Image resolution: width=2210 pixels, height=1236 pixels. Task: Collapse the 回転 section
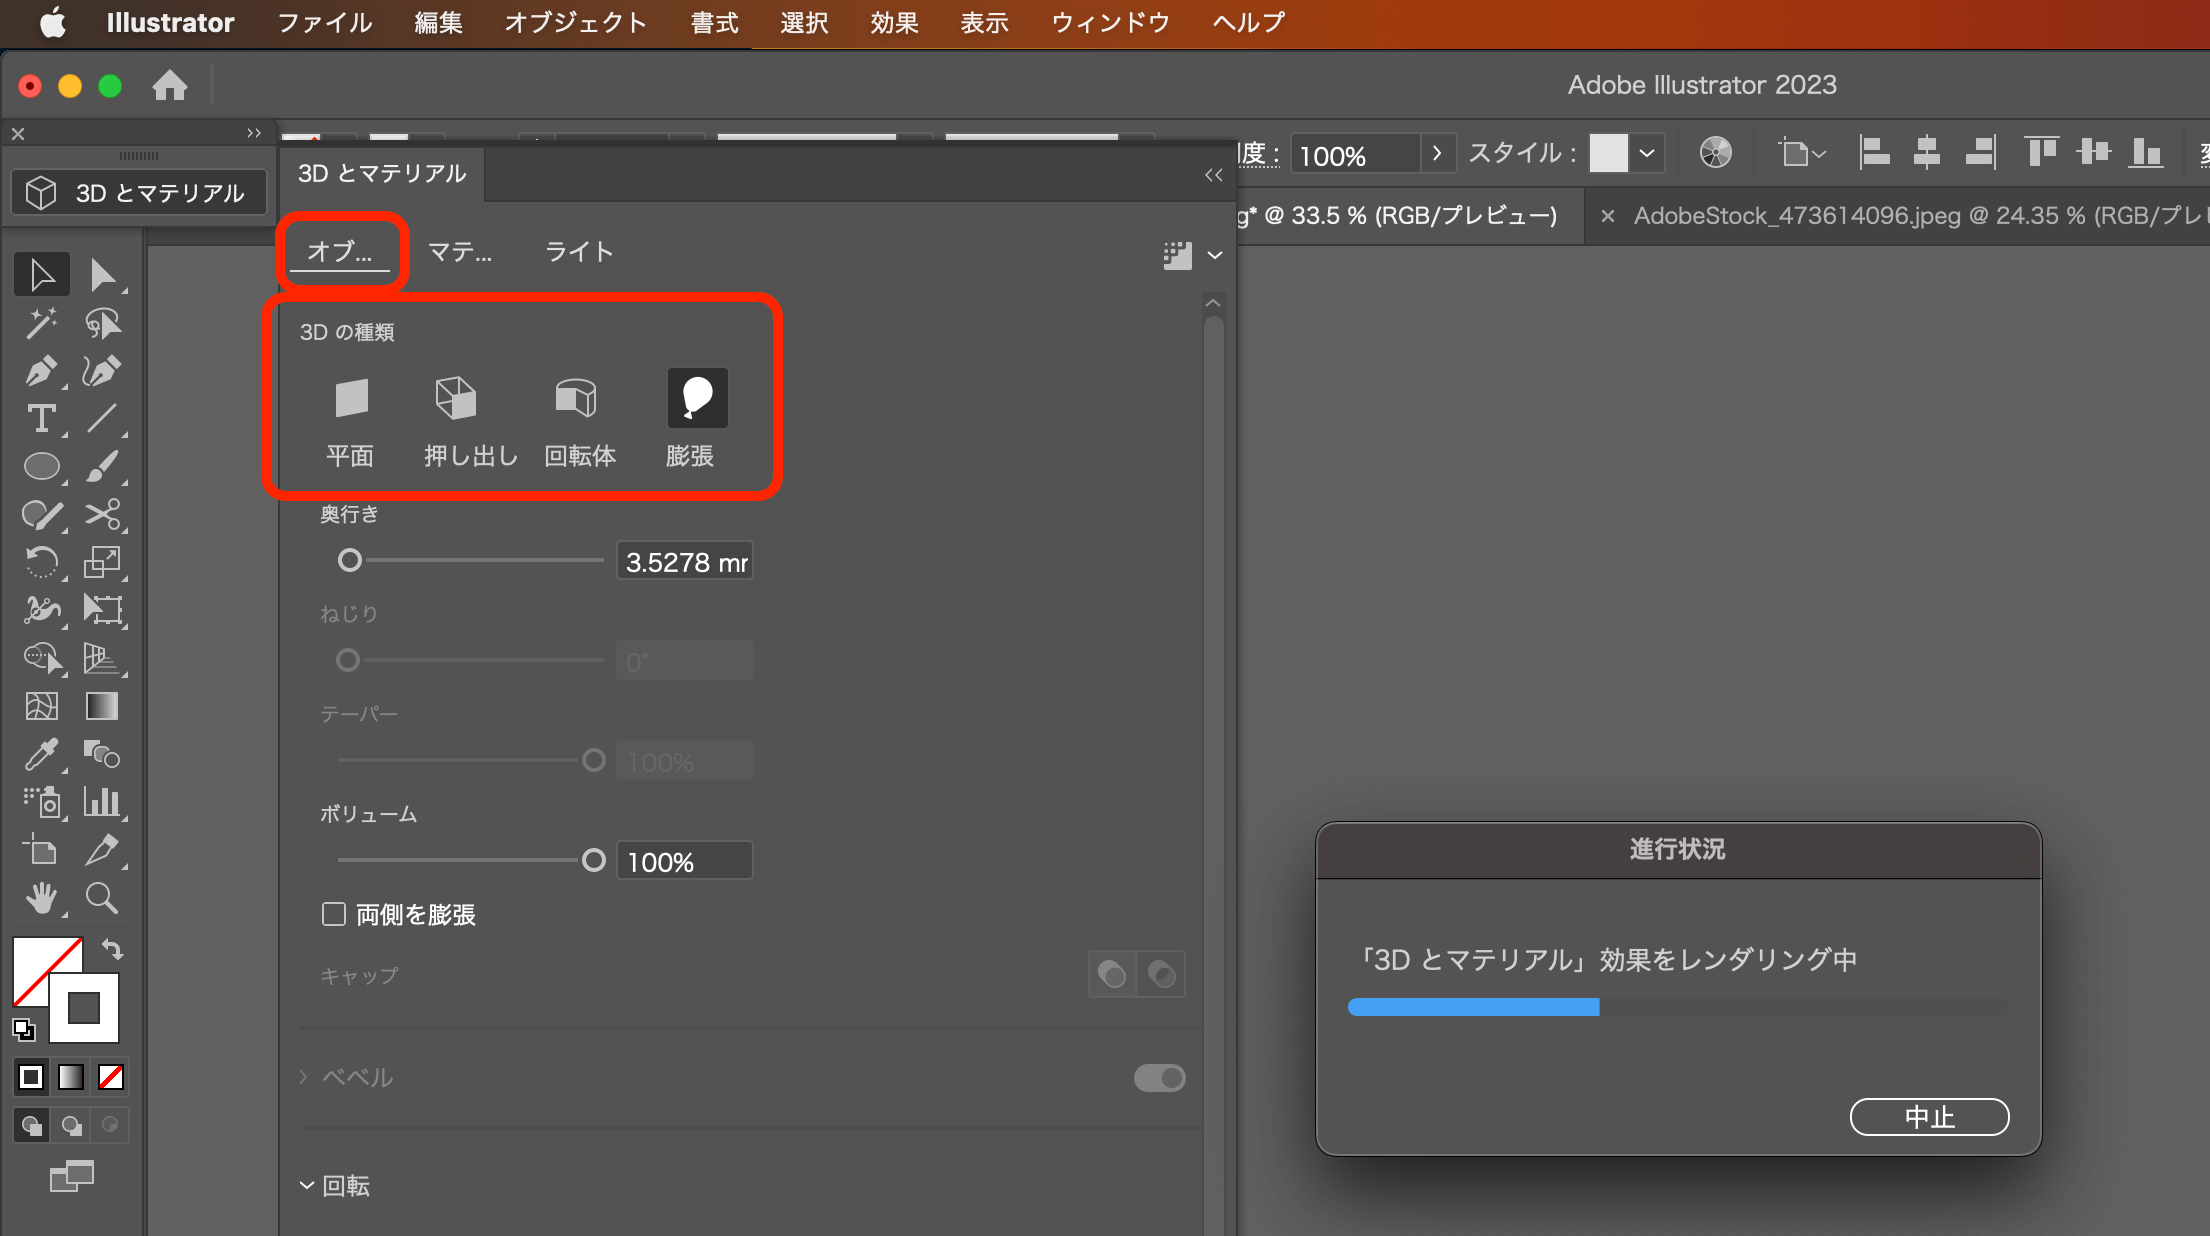(x=307, y=1185)
